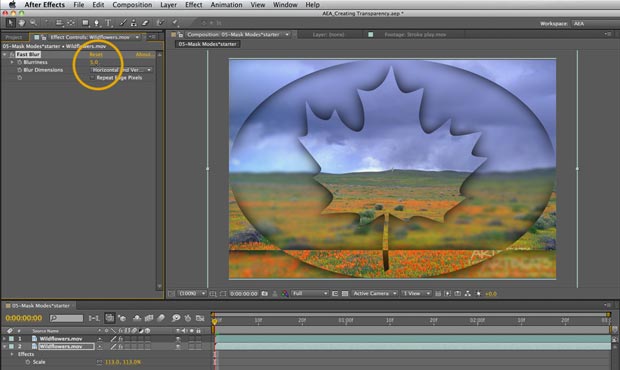Toggle Draft 3D button in timeline
This screenshot has width=620, height=370.
[123, 318]
